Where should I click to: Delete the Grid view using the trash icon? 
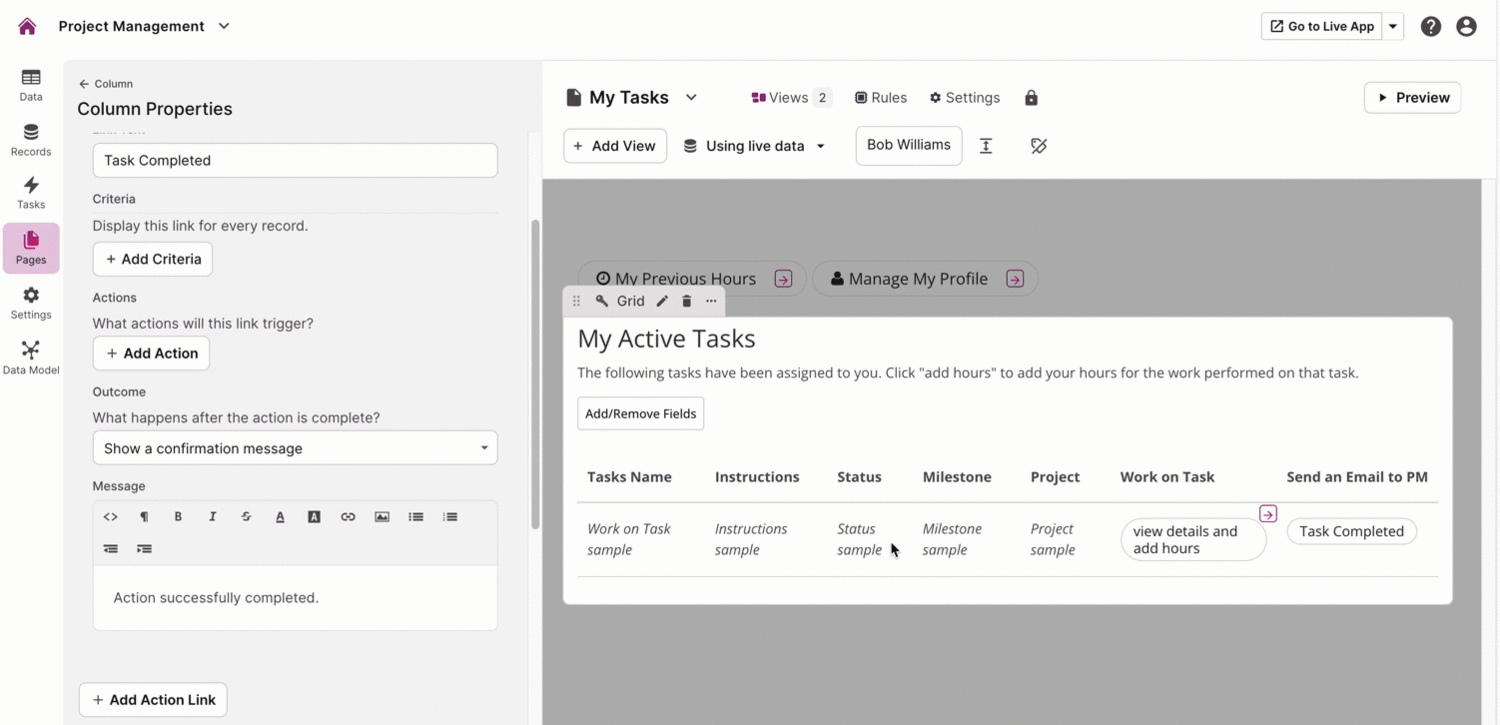(687, 301)
